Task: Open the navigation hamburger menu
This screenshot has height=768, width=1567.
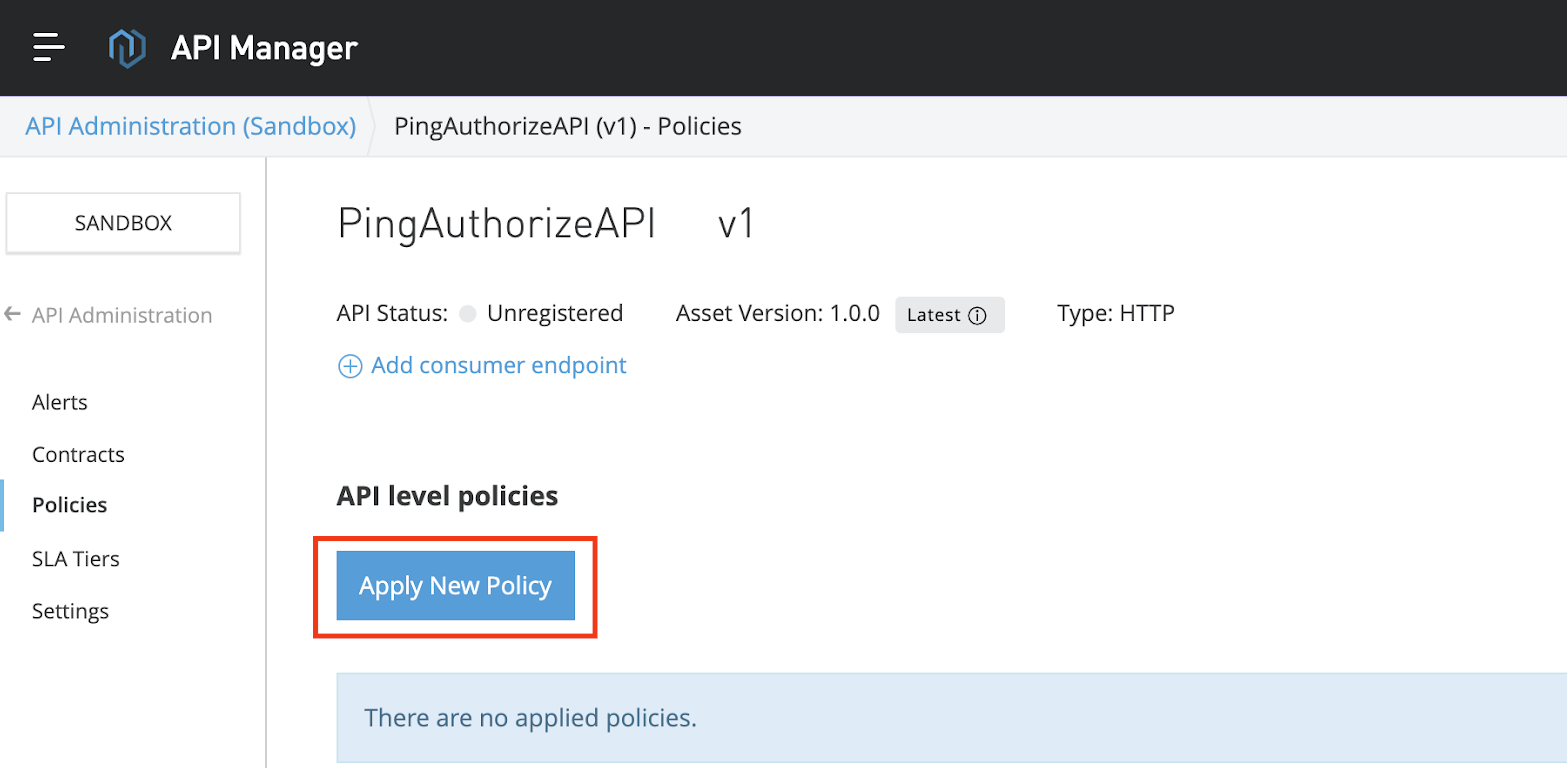Action: (x=47, y=47)
